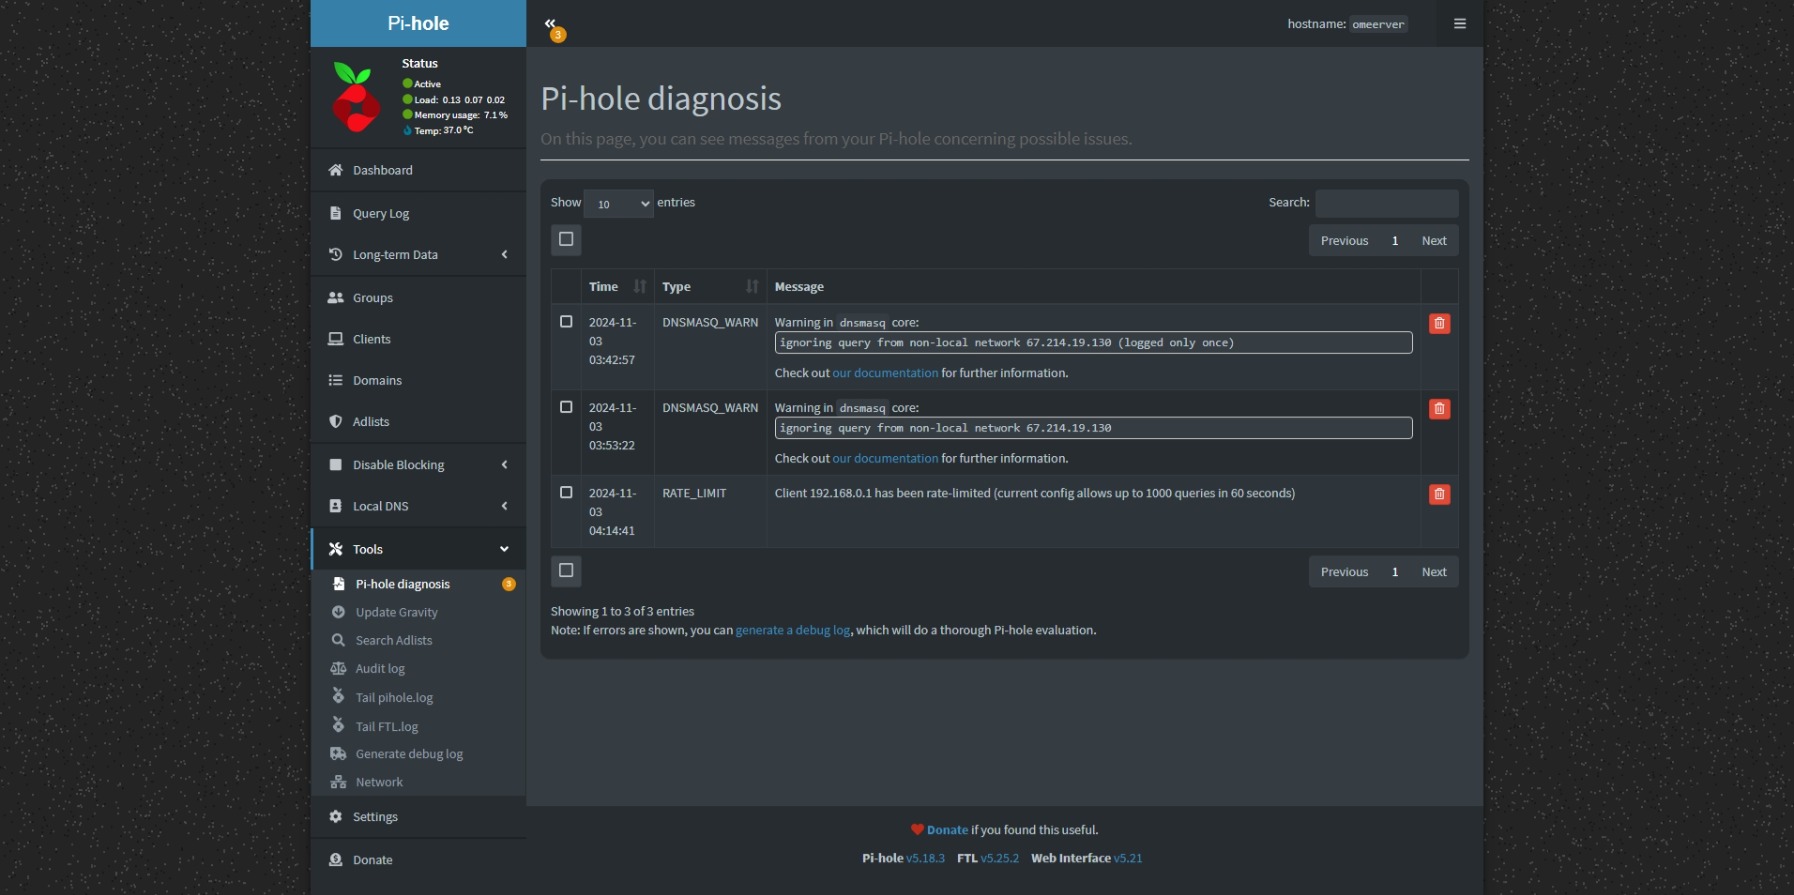Click the Clients laptop icon
Image resolution: width=1794 pixels, height=895 pixels.
[x=336, y=339]
